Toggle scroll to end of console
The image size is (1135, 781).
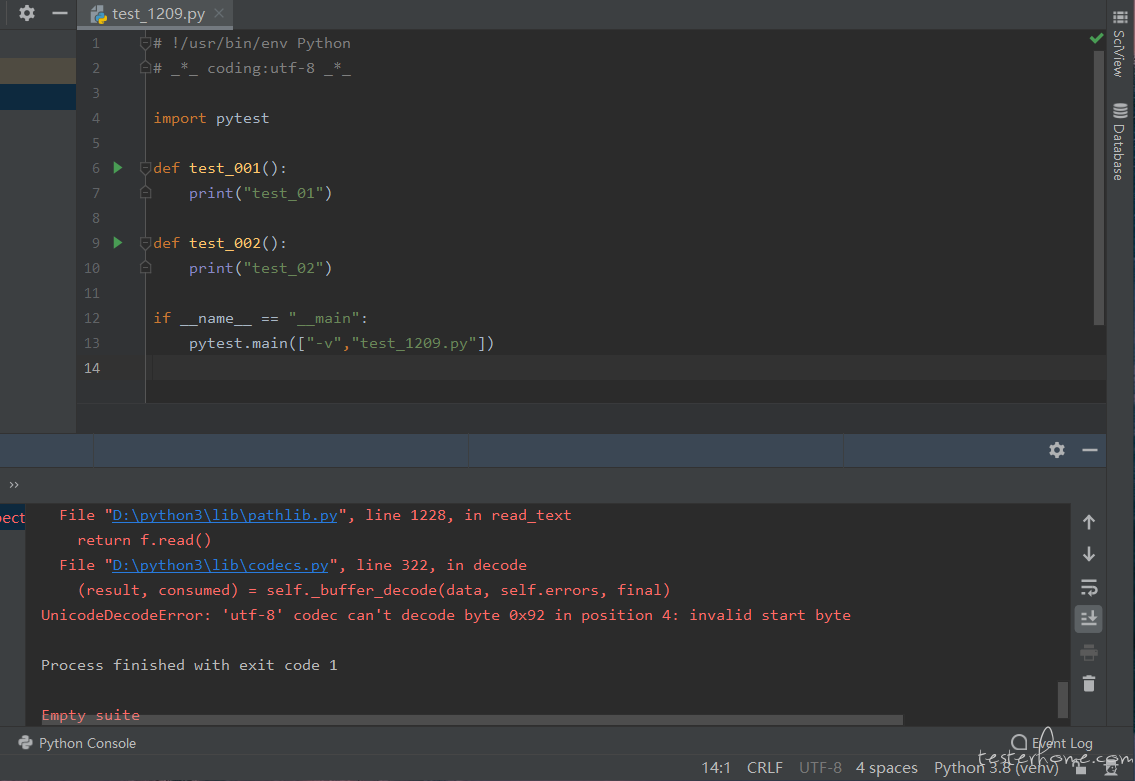pos(1089,619)
